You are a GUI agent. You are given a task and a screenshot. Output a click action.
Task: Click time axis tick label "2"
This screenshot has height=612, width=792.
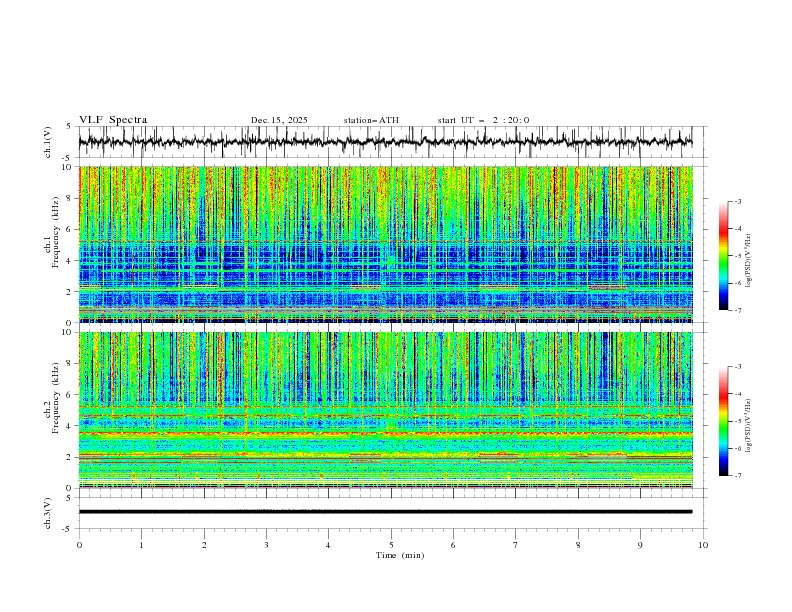204,545
